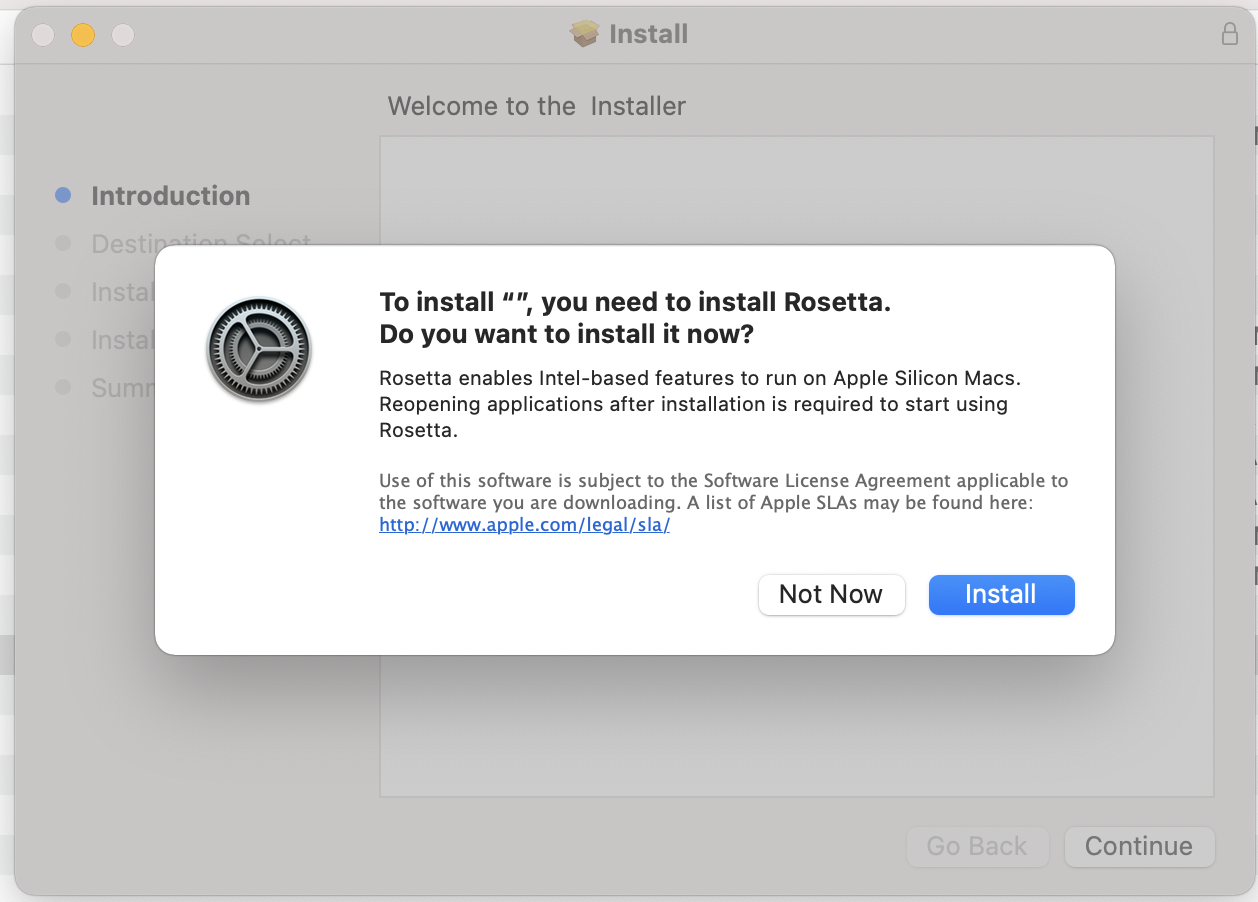The height and width of the screenshot is (902, 1258).
Task: Select Destination Select in the sidebar
Action: click(x=200, y=243)
